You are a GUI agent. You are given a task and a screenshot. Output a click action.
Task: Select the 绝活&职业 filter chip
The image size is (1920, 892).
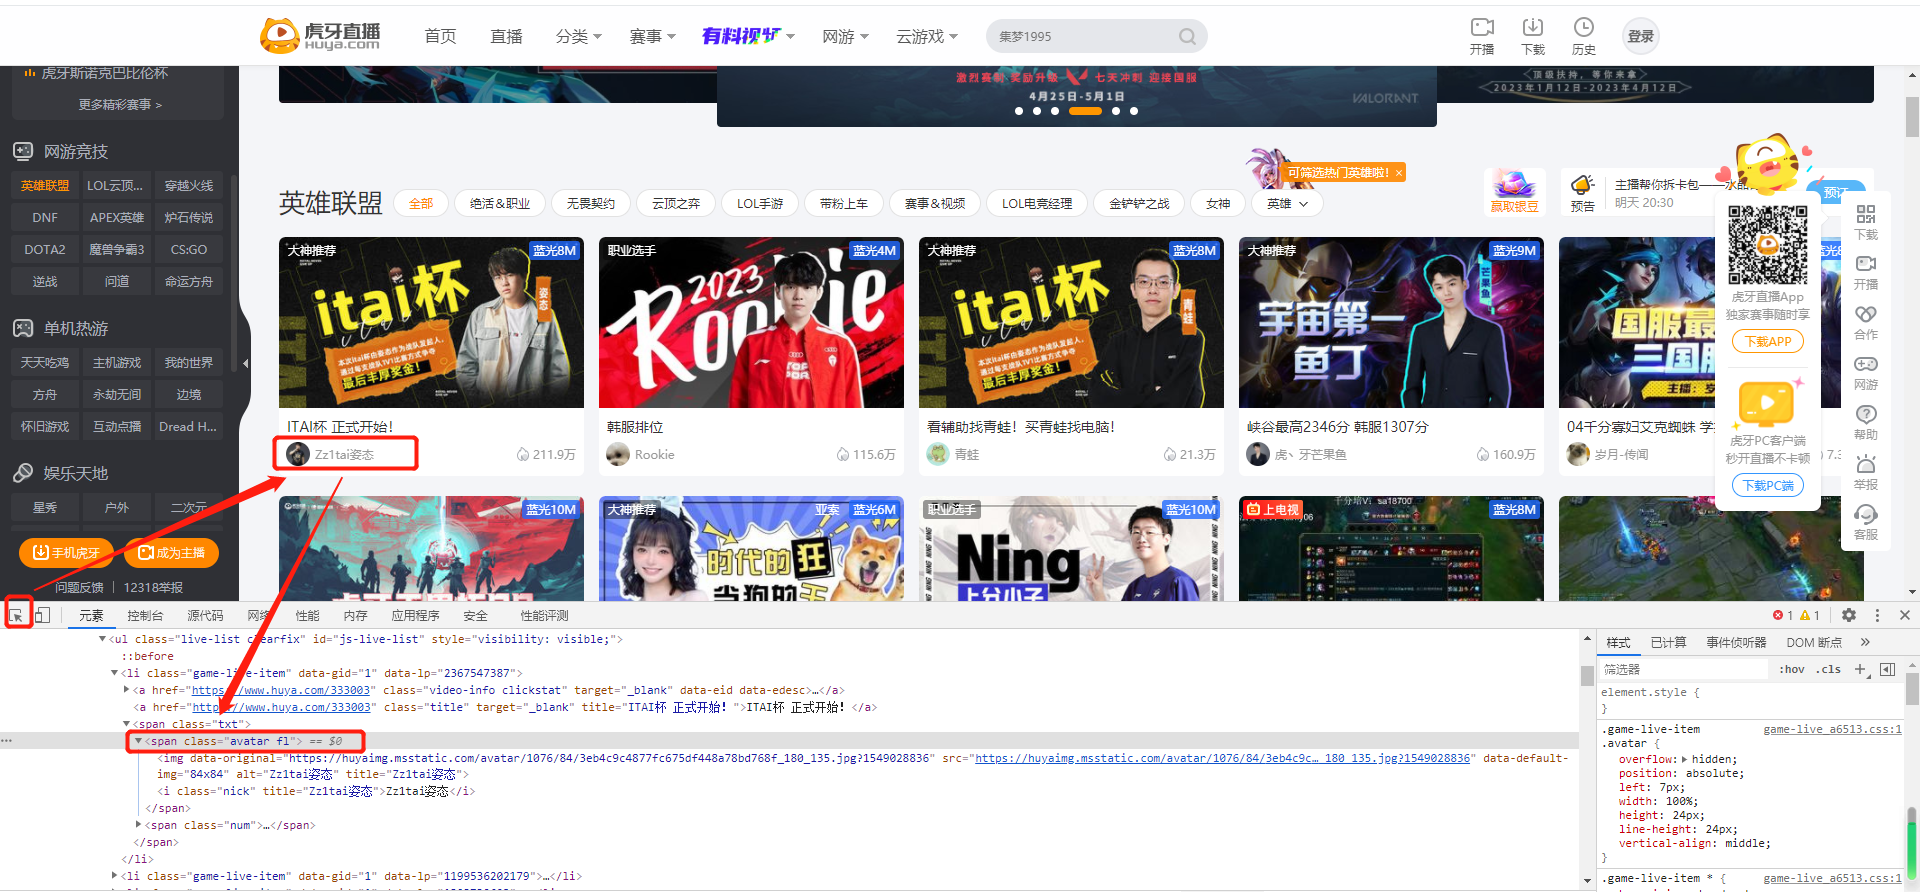point(500,203)
